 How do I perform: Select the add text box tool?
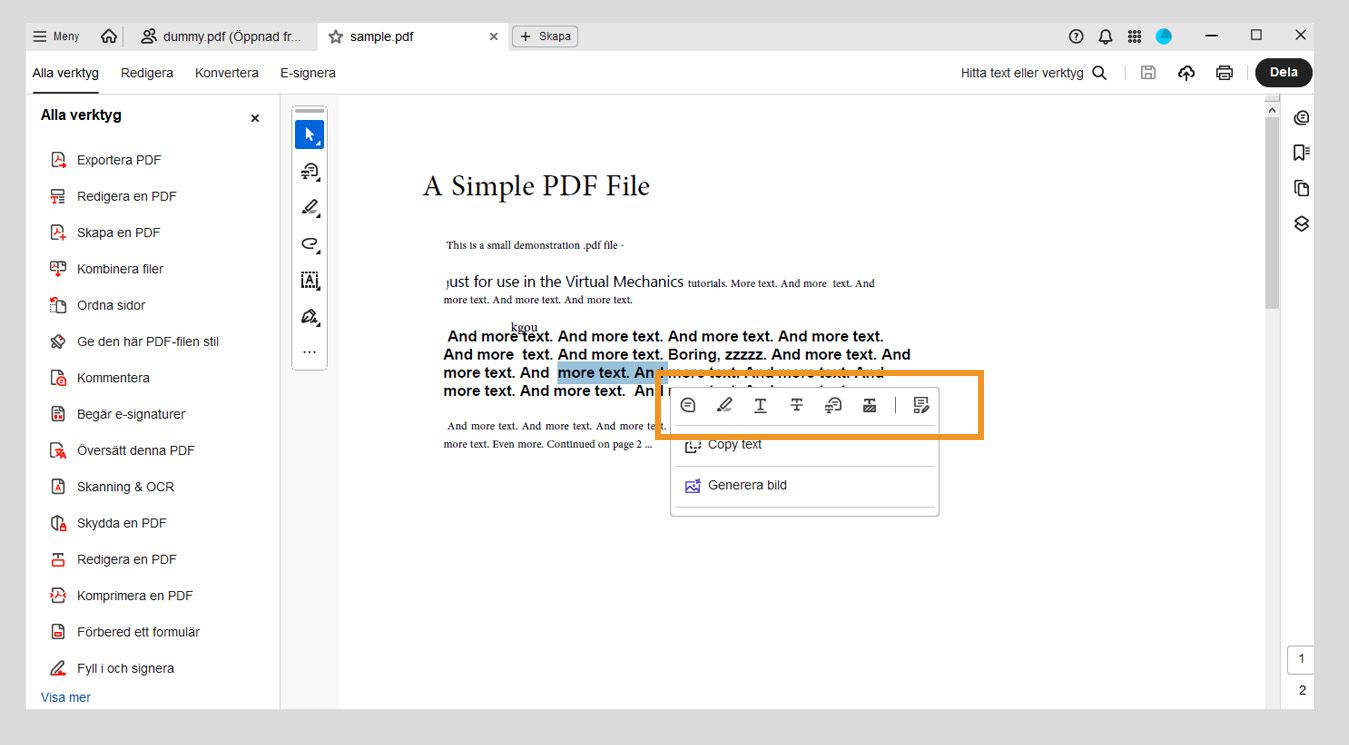point(309,280)
